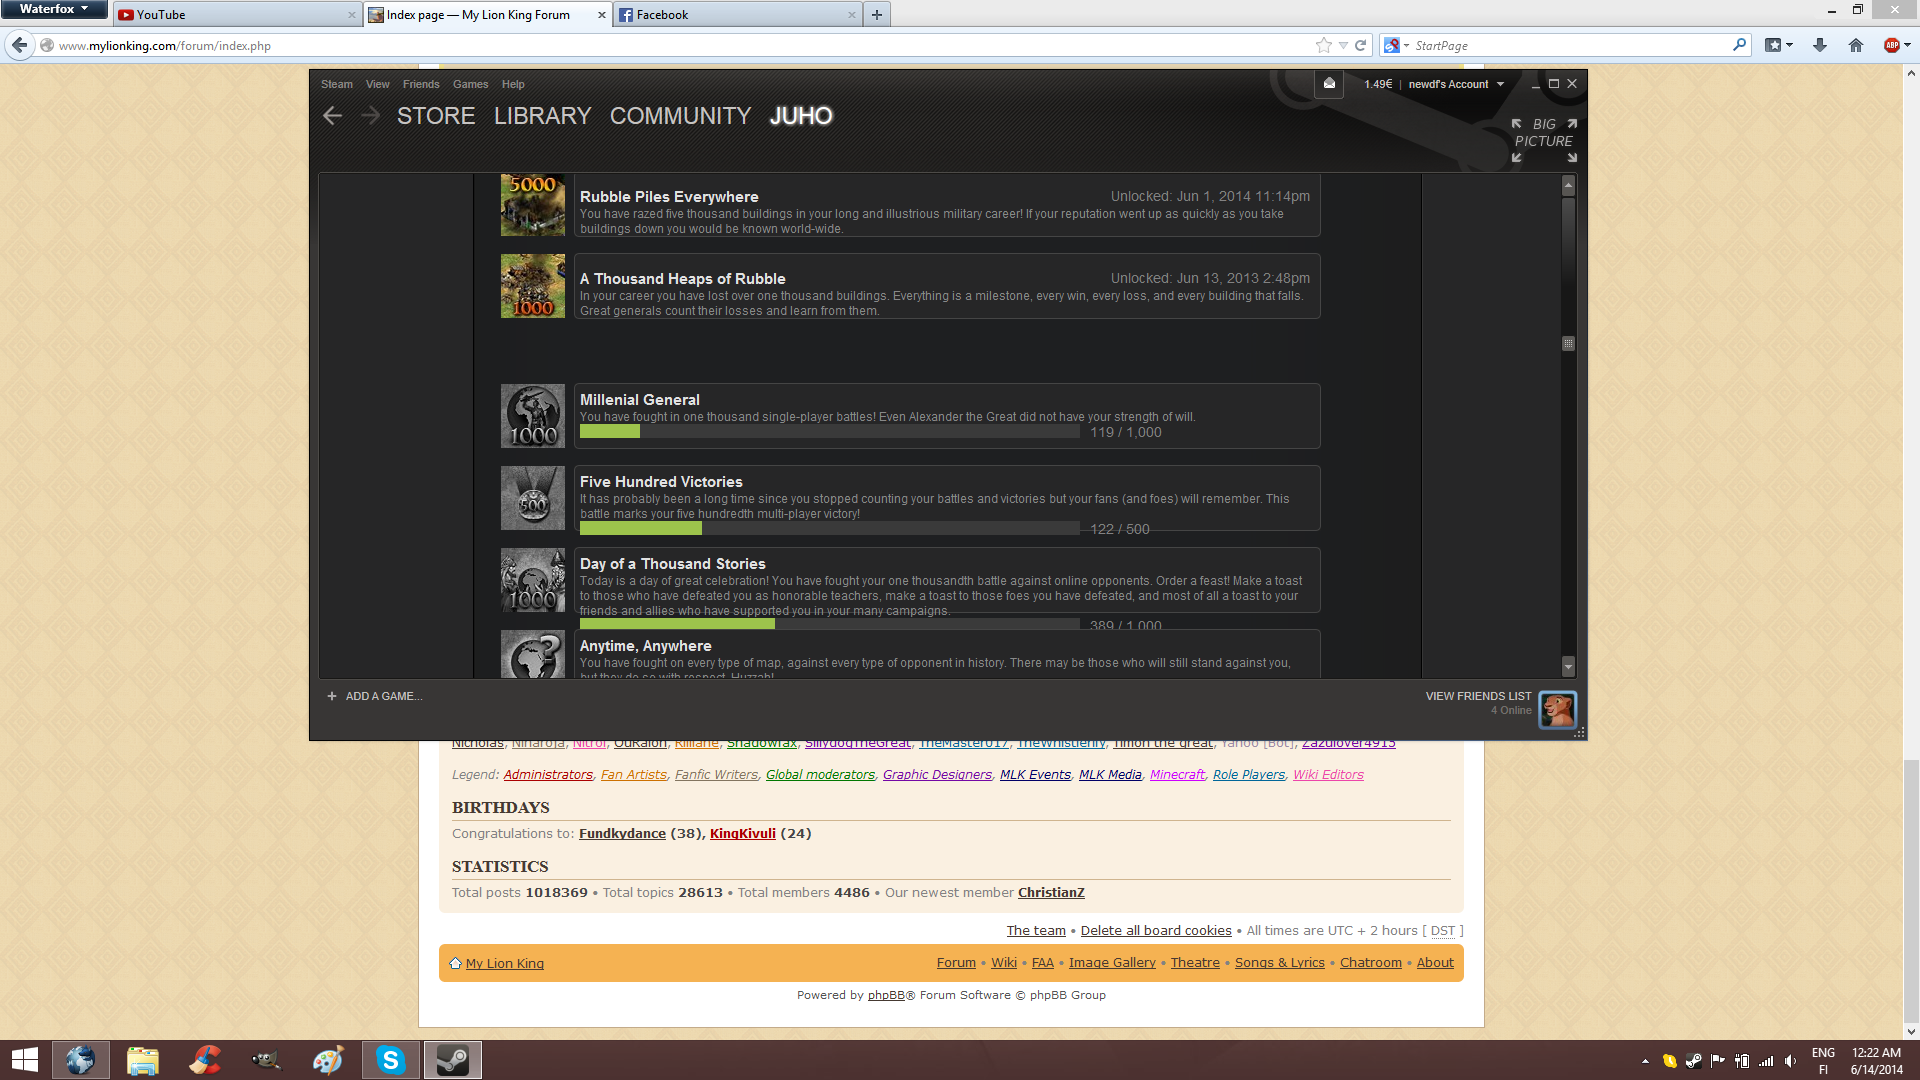1920x1080 pixels.
Task: Click the Steam achievements scrollbar down arrow
Action: click(1568, 667)
